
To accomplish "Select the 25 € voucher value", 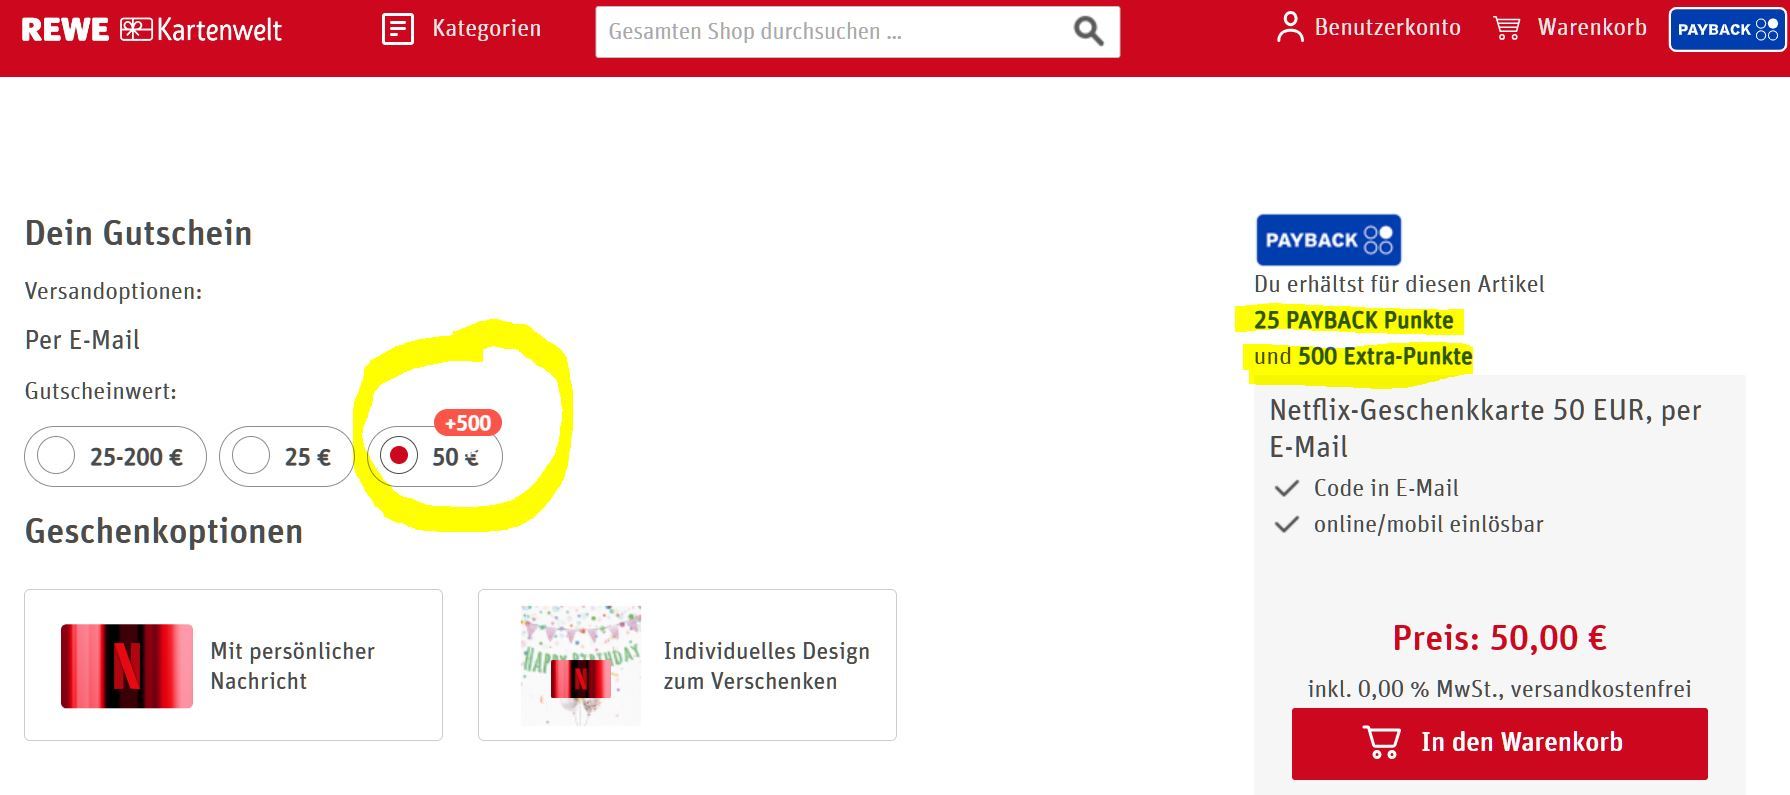I will pyautogui.click(x=286, y=457).
